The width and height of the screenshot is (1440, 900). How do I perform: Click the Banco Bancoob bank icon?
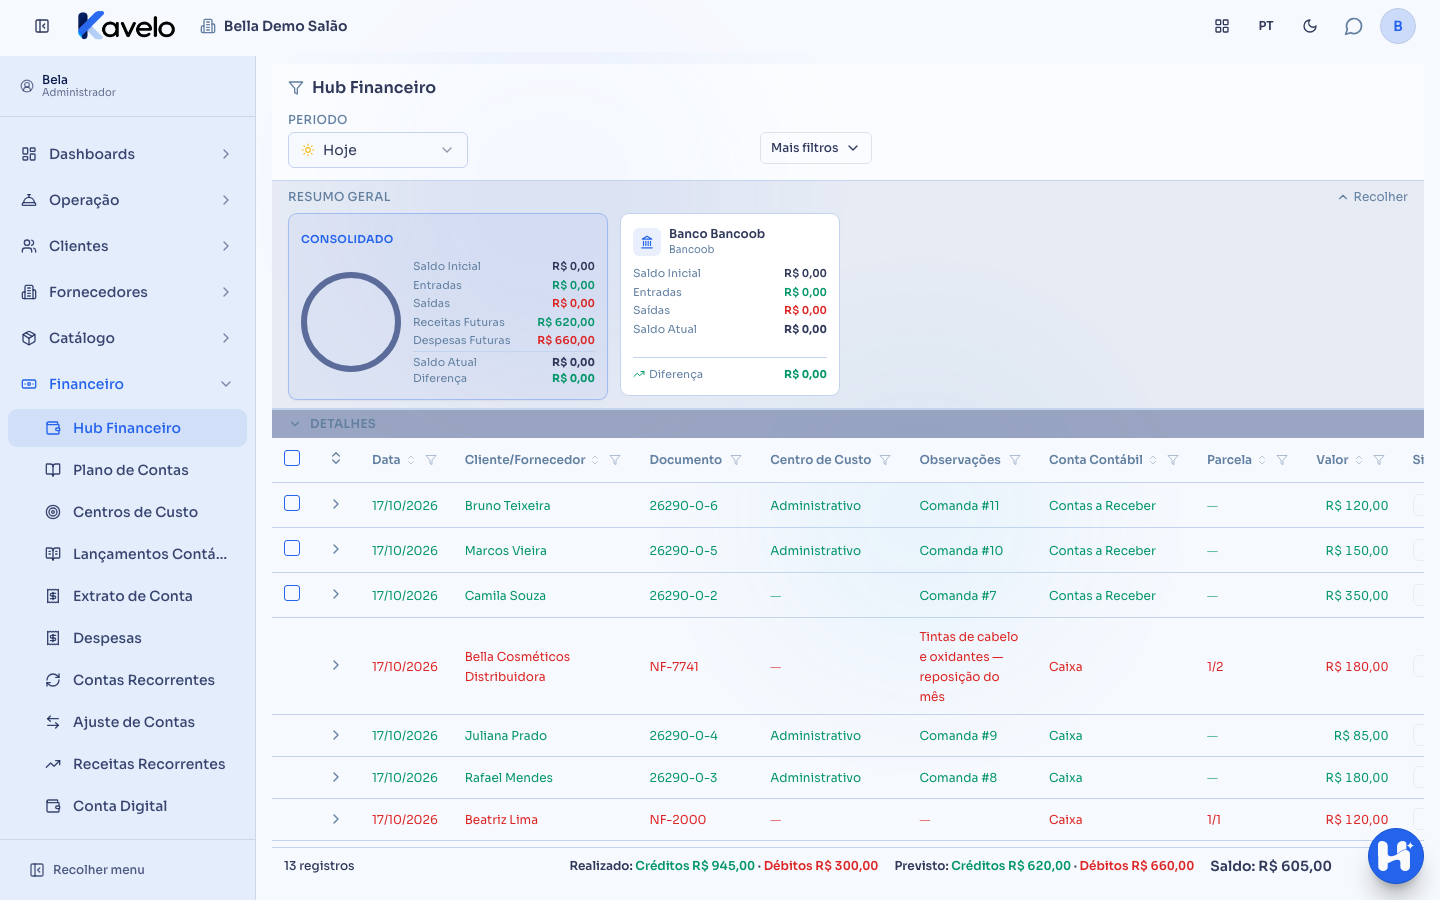tap(647, 241)
